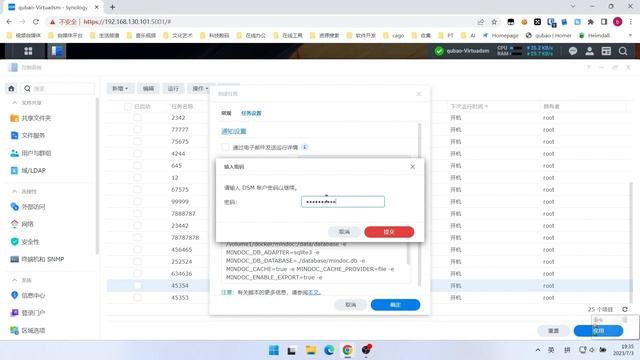Viewport: 640px width, 360px height.
Task: Open 文件服务 file services in sidebar
Action: tap(28, 135)
